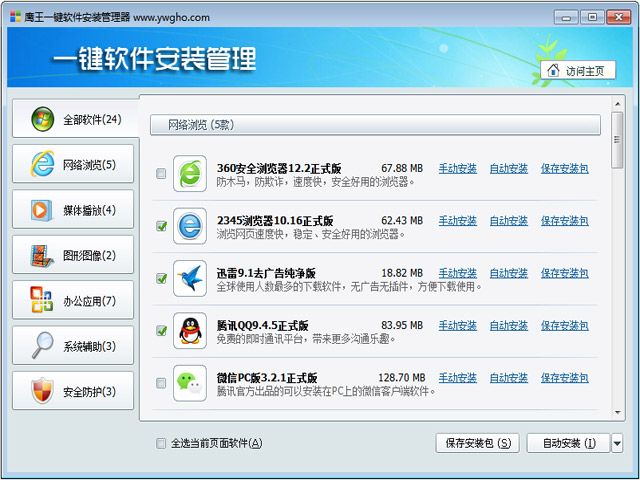Open the 图形图像(2) category
Image resolution: width=640 pixels, height=480 pixels.
[x=73, y=255]
